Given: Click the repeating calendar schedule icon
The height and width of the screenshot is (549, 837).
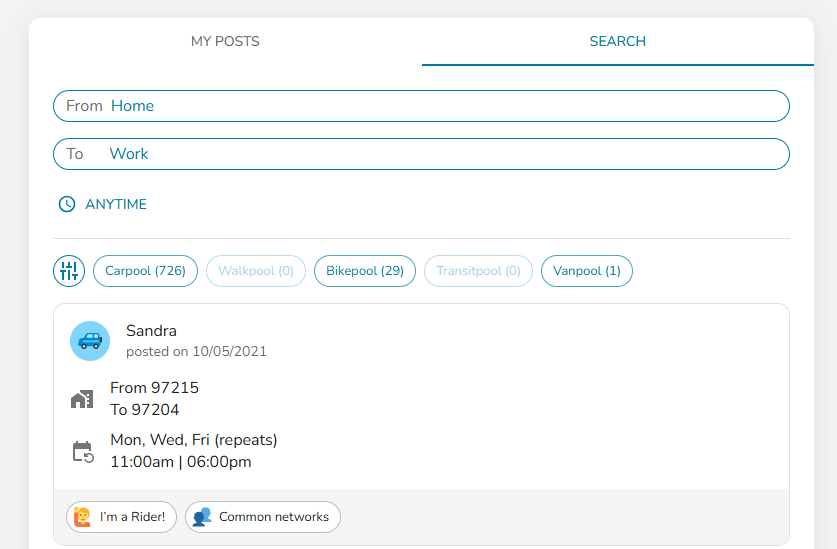Looking at the screenshot, I should 82,451.
